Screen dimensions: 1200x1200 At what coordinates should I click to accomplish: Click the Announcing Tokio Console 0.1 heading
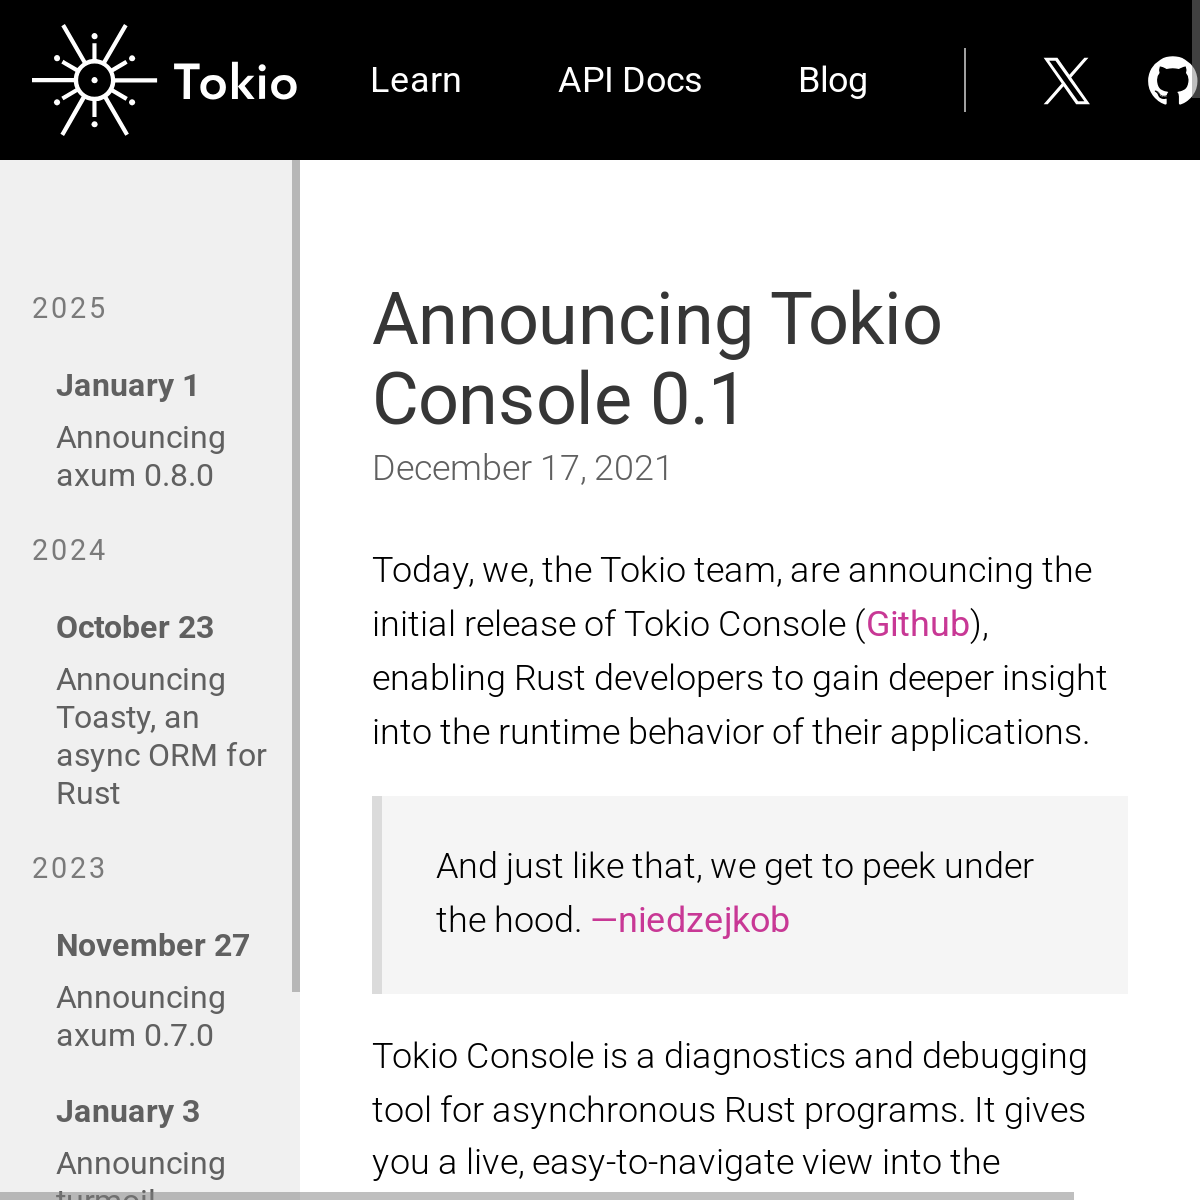(657, 358)
